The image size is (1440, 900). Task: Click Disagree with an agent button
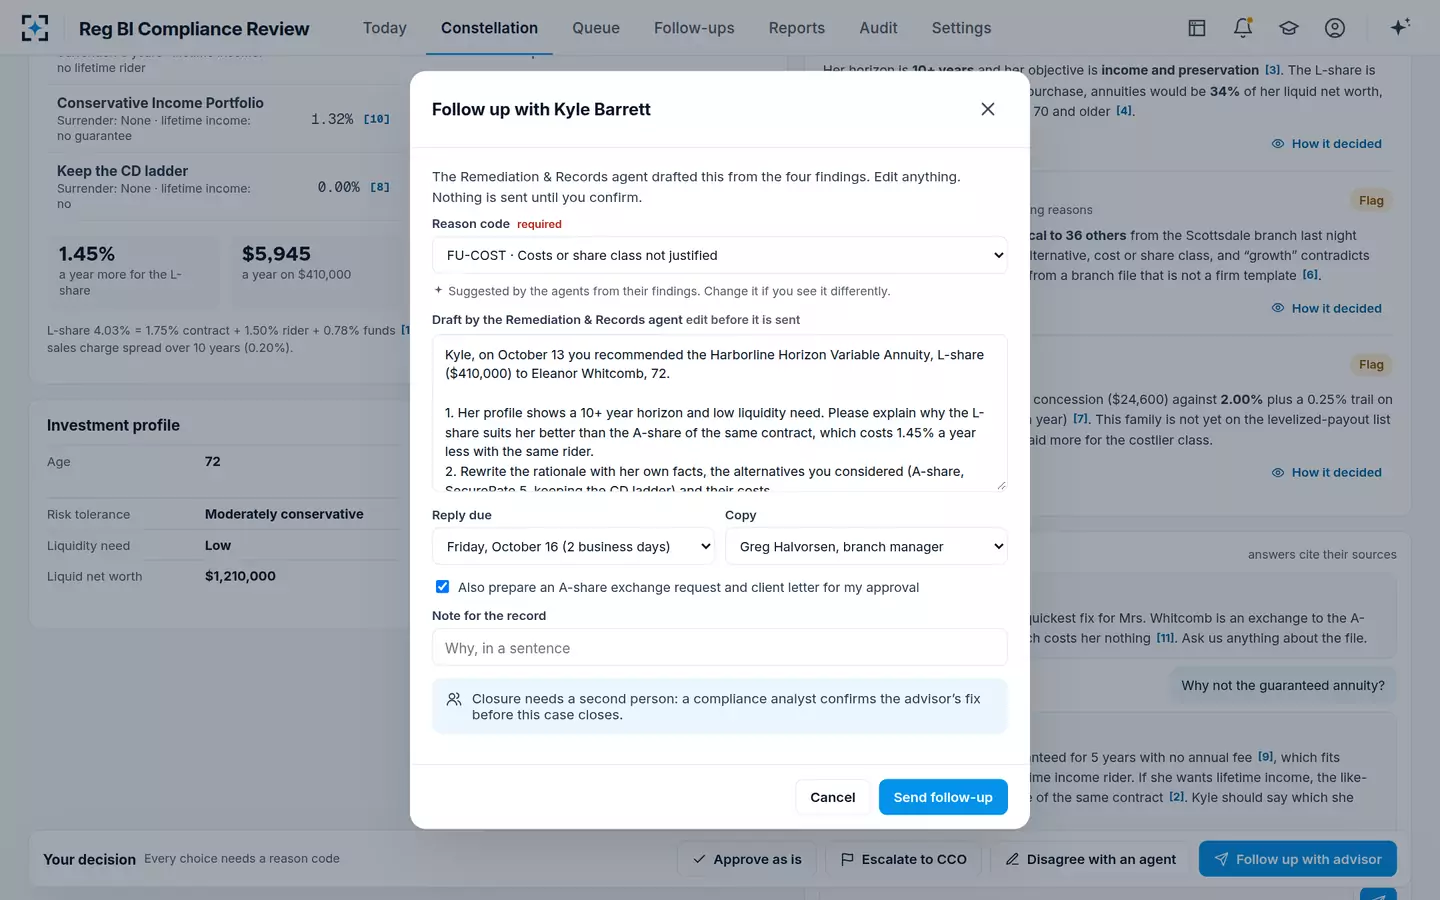1090,859
